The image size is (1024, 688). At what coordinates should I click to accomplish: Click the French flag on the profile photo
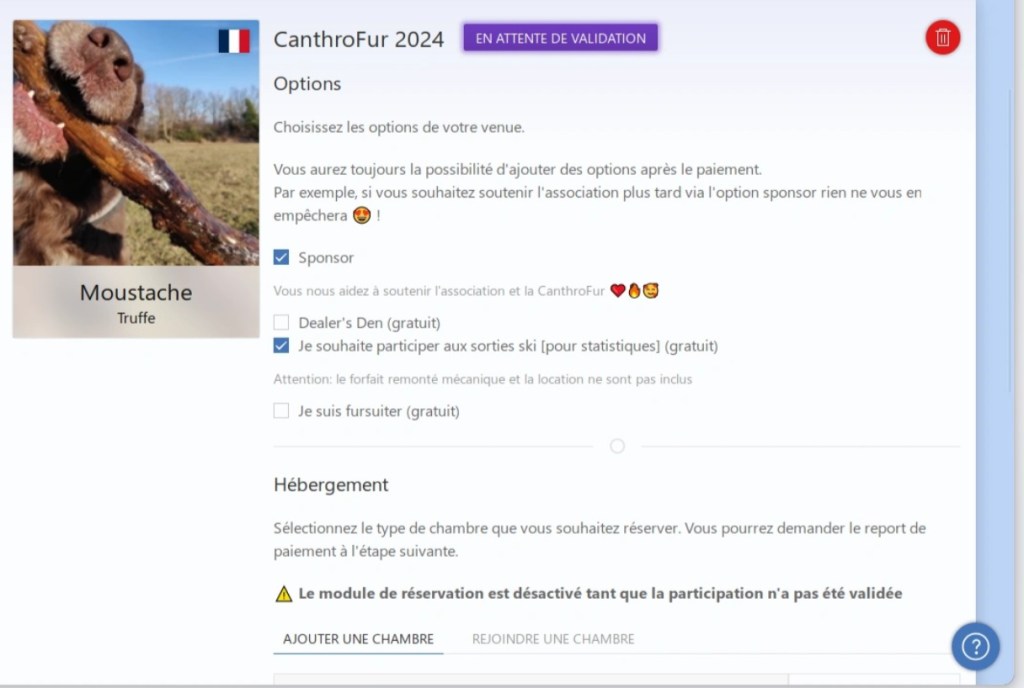234,41
